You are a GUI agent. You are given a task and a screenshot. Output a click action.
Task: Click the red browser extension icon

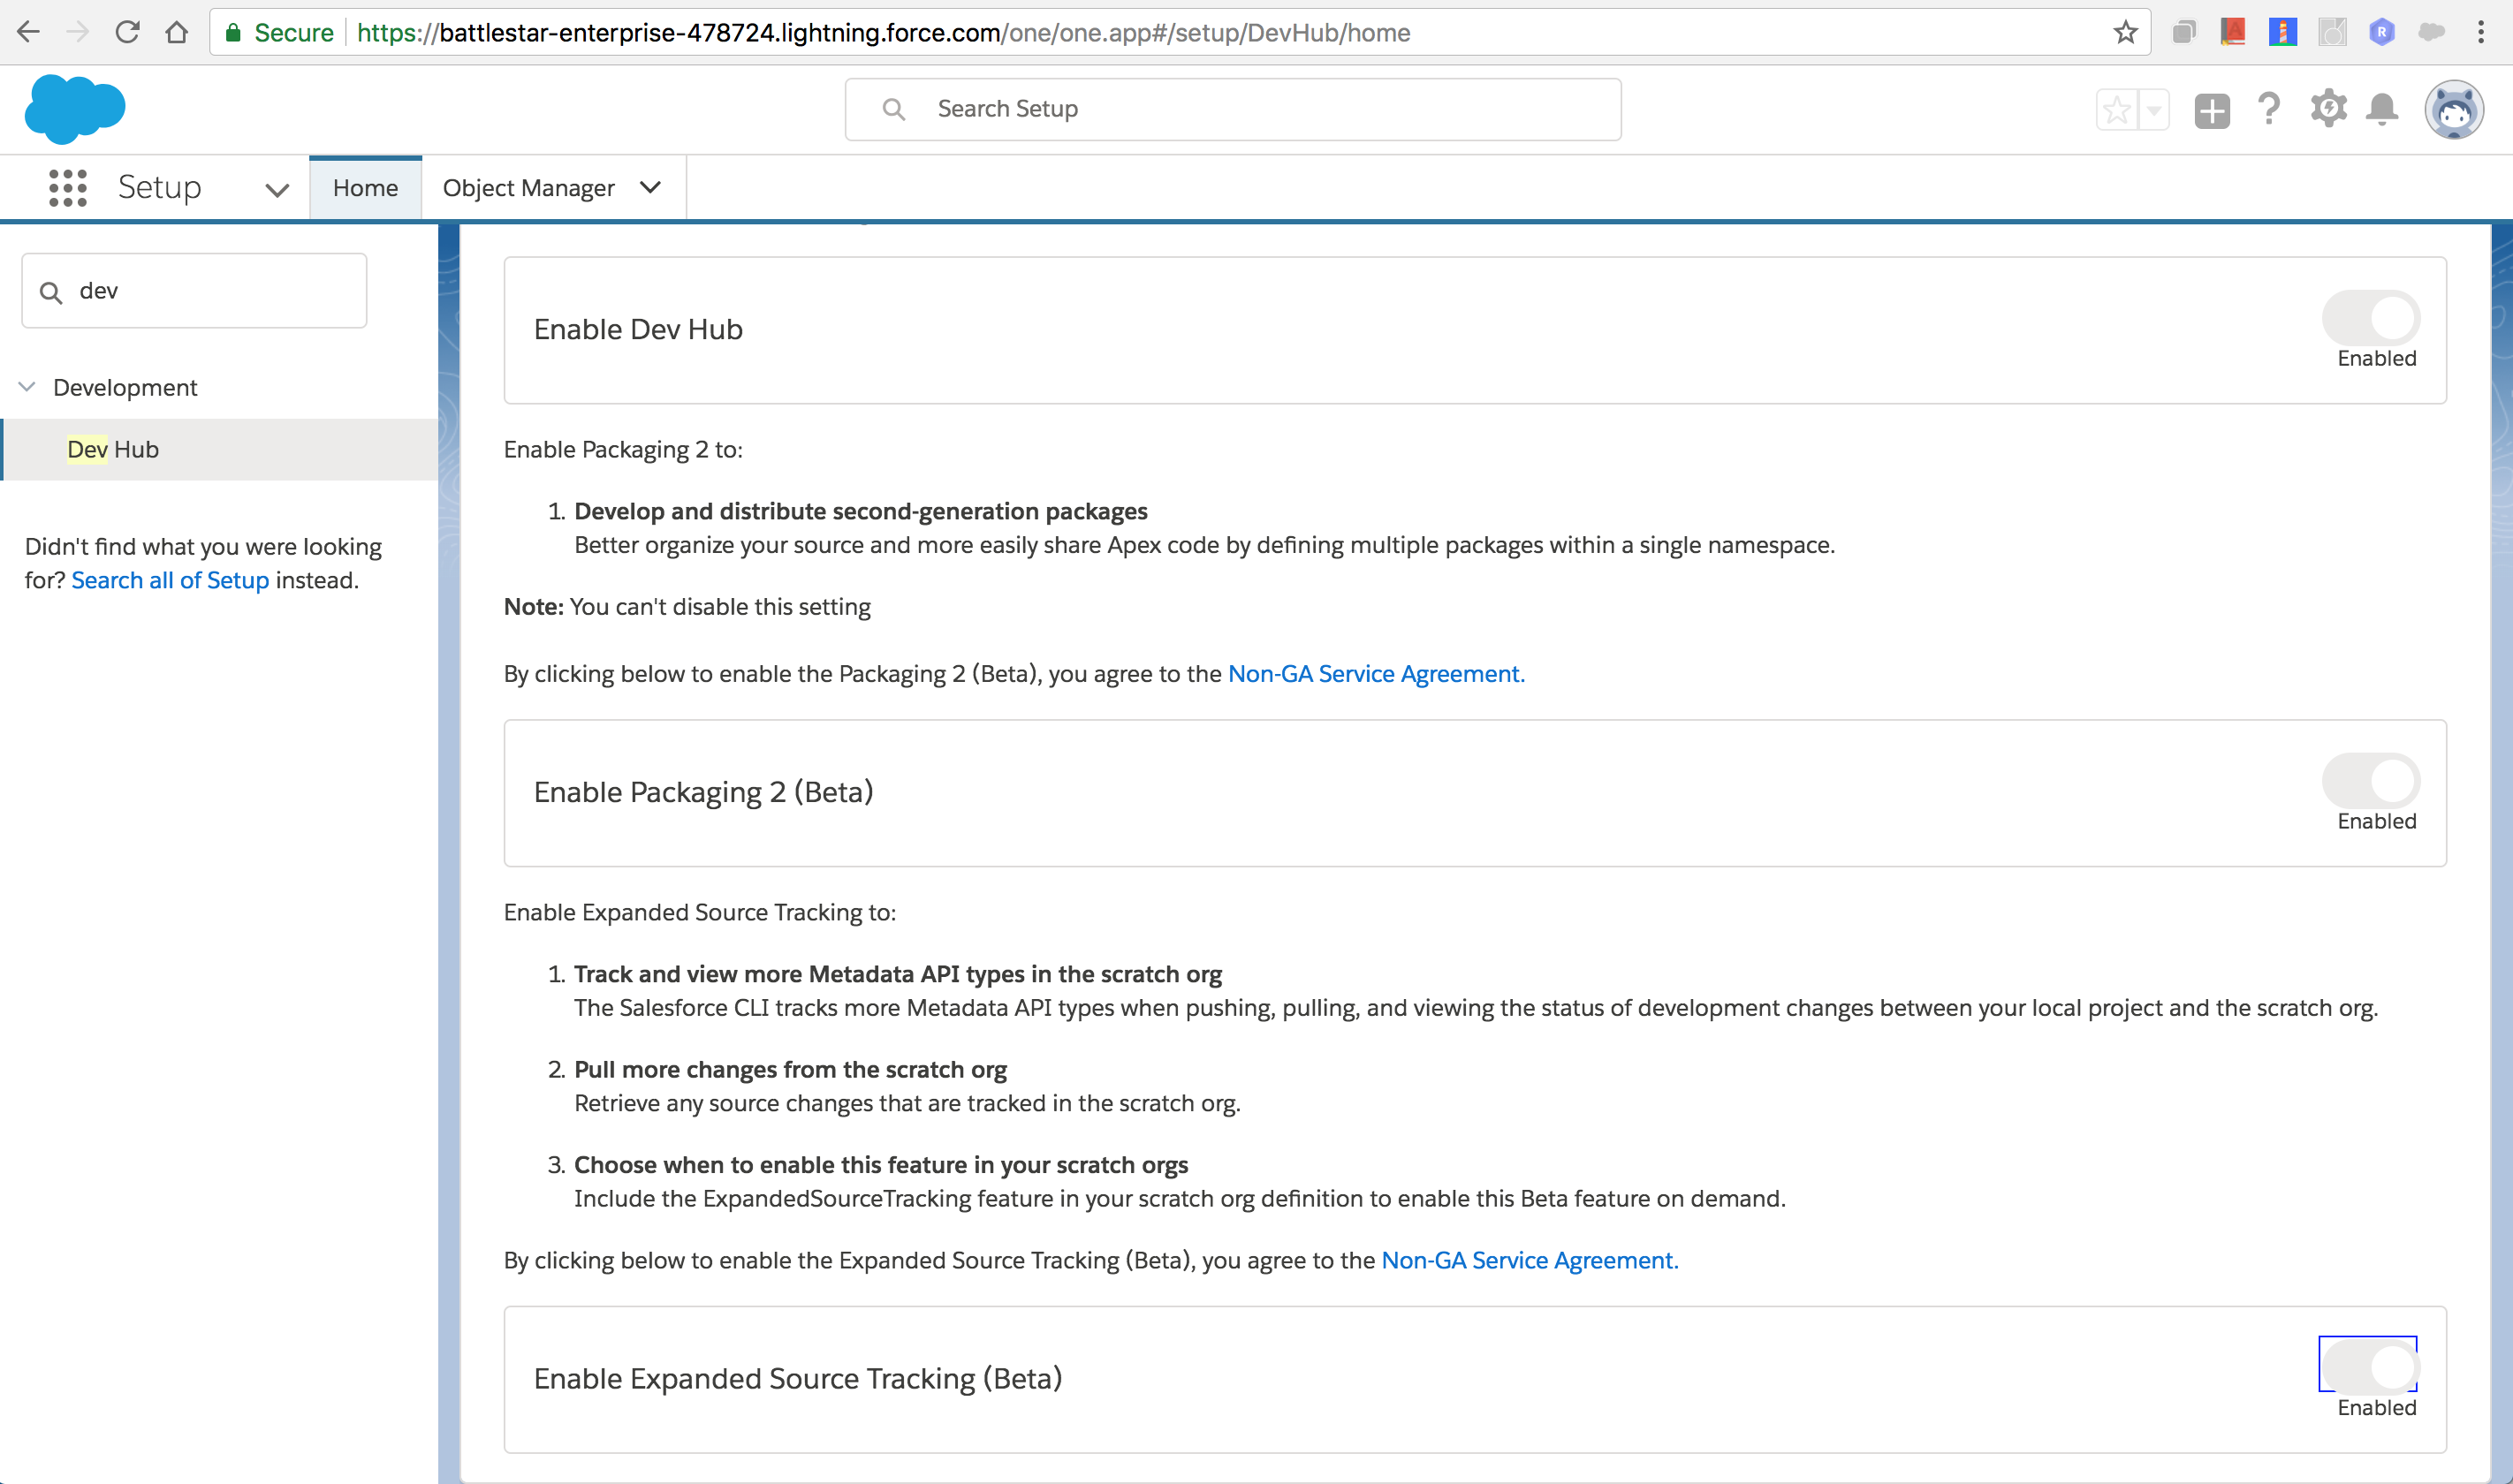pyautogui.click(x=2233, y=32)
